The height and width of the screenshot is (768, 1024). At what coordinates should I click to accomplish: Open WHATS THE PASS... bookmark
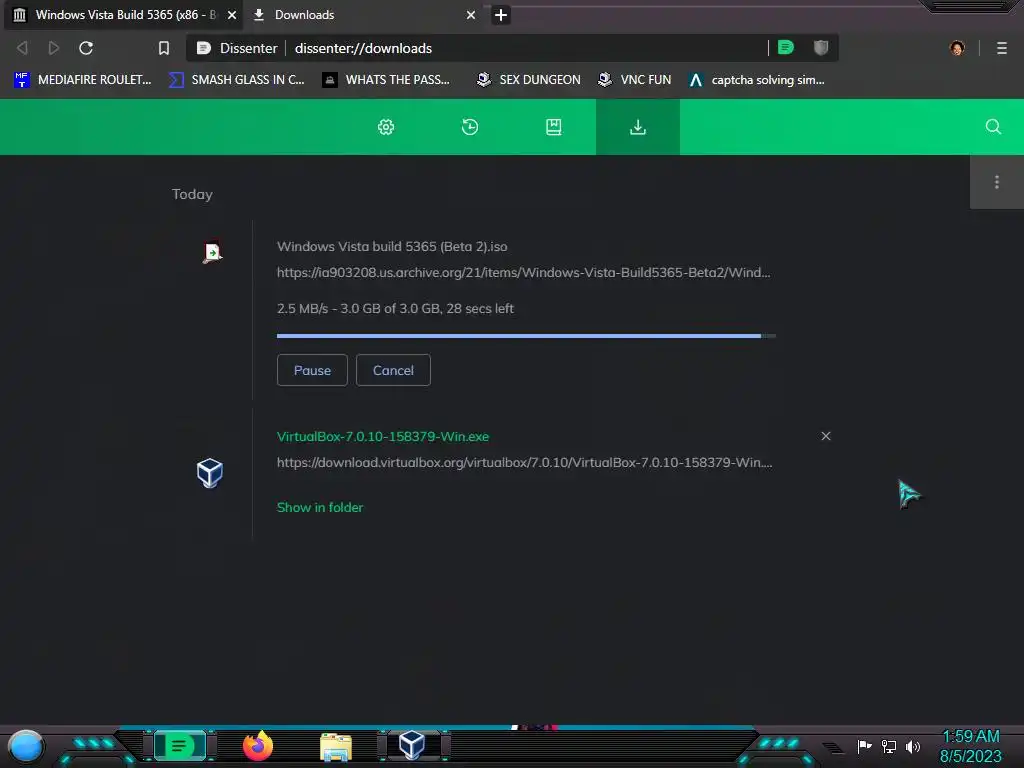(386, 80)
